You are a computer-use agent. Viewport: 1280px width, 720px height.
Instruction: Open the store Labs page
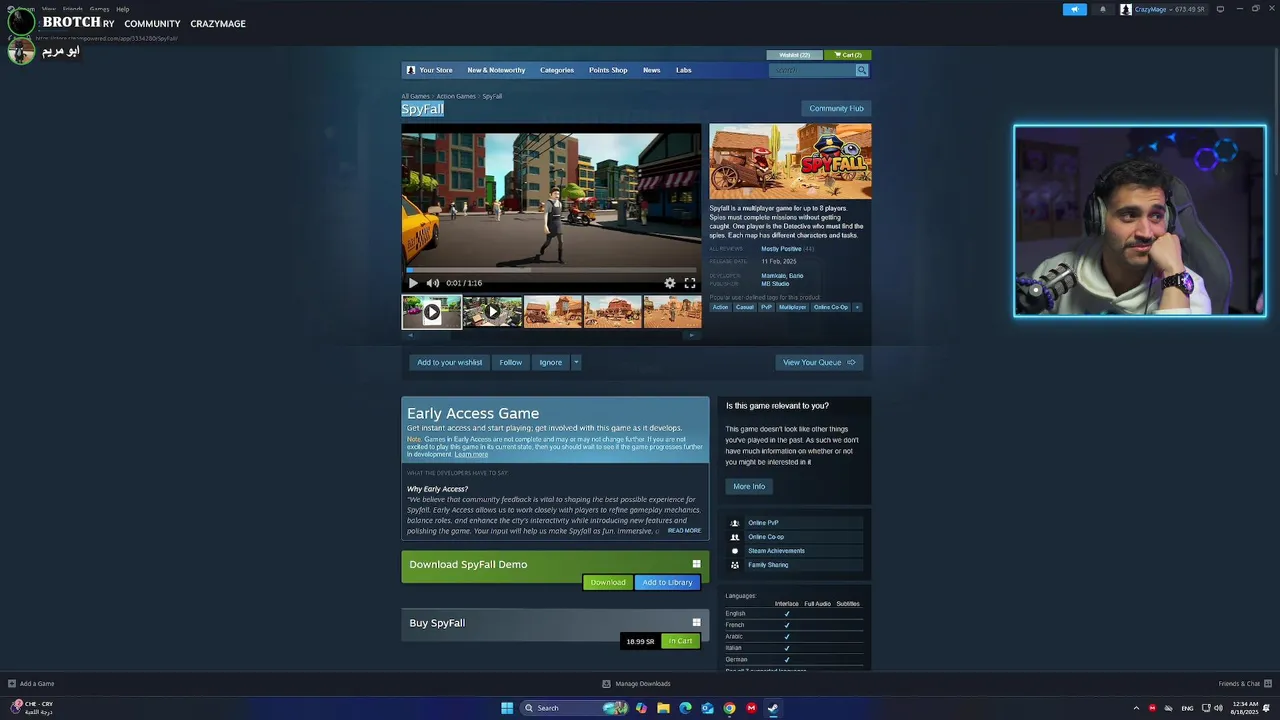pyautogui.click(x=683, y=70)
